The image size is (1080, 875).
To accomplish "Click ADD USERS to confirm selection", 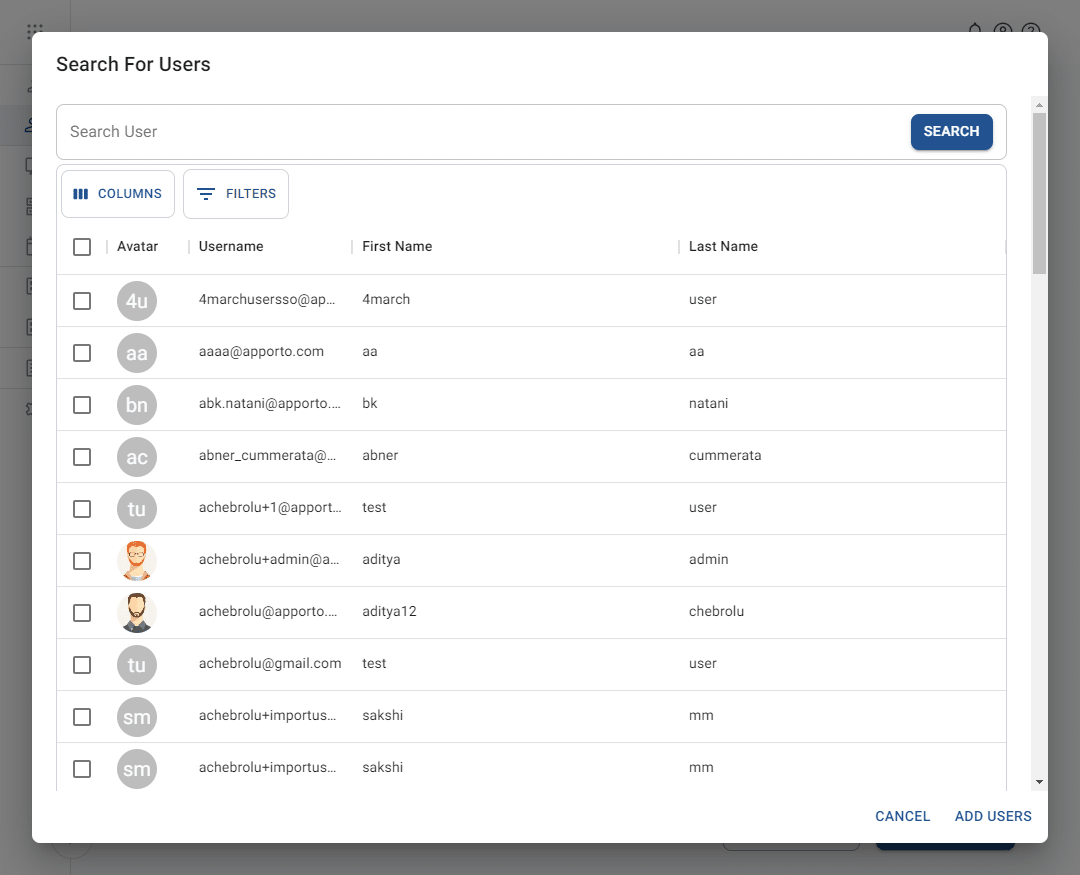I will click(993, 816).
